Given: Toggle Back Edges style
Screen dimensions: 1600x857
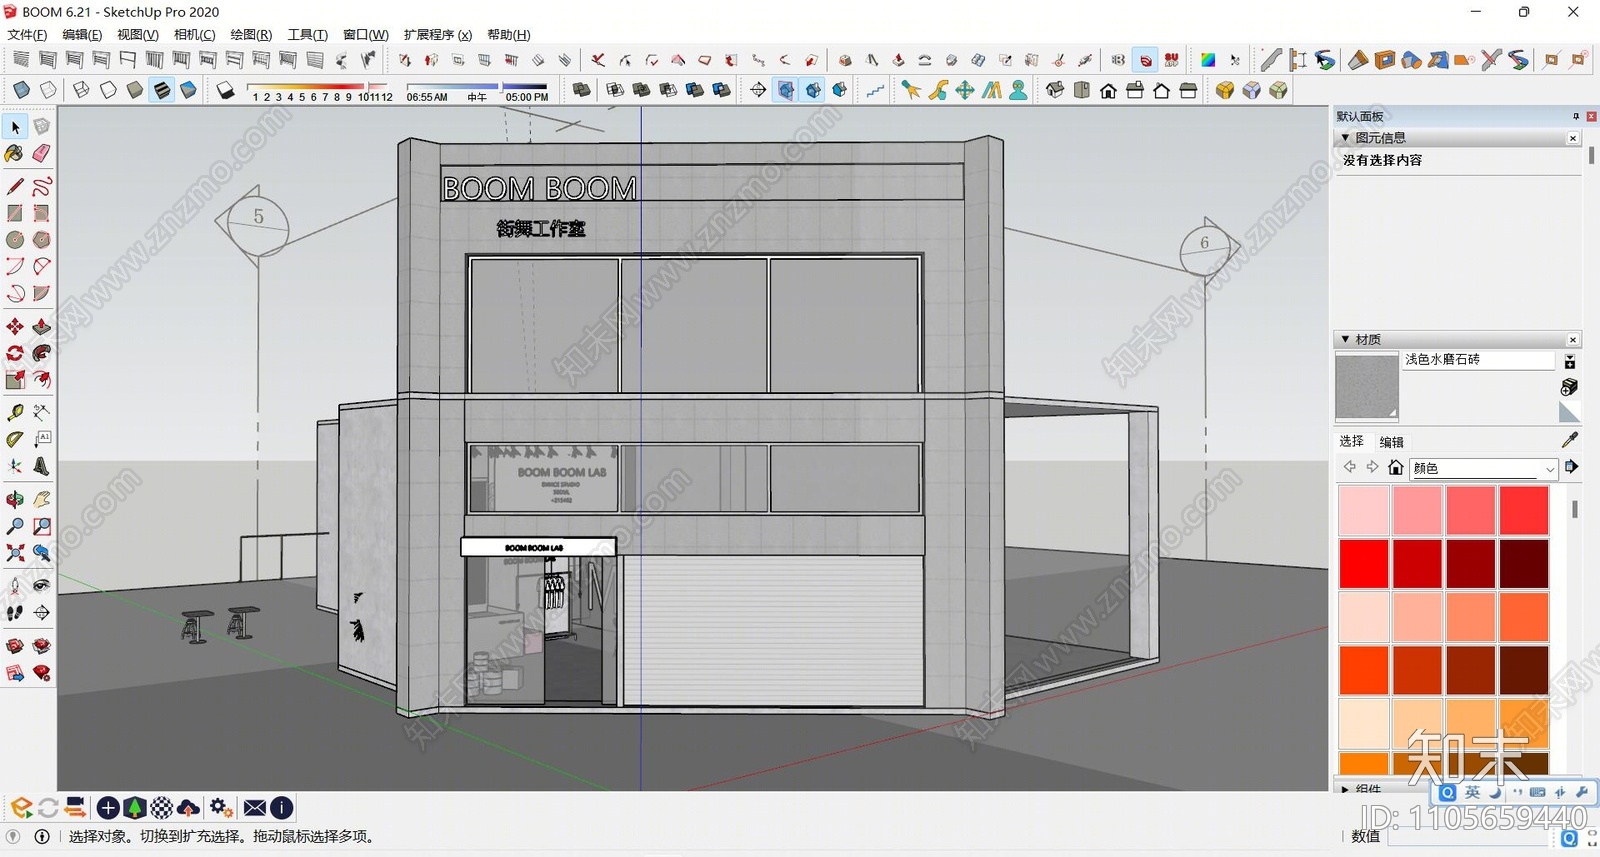Looking at the screenshot, I should tap(48, 90).
